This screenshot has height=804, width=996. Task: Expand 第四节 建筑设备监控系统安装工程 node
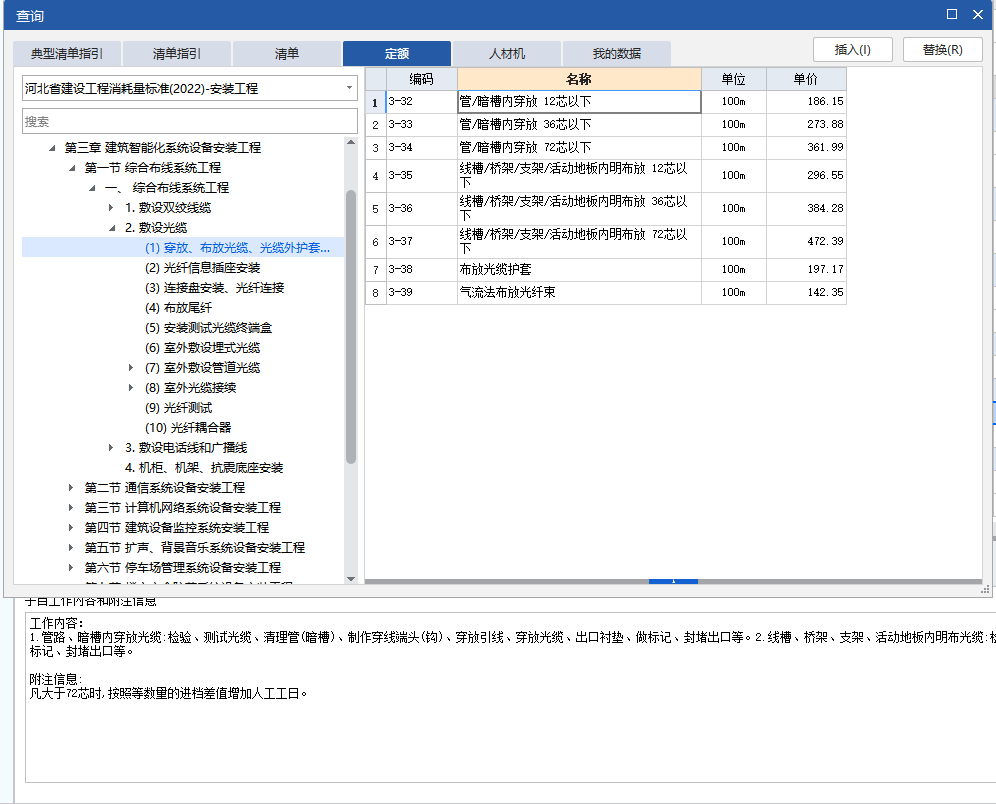click(71, 528)
